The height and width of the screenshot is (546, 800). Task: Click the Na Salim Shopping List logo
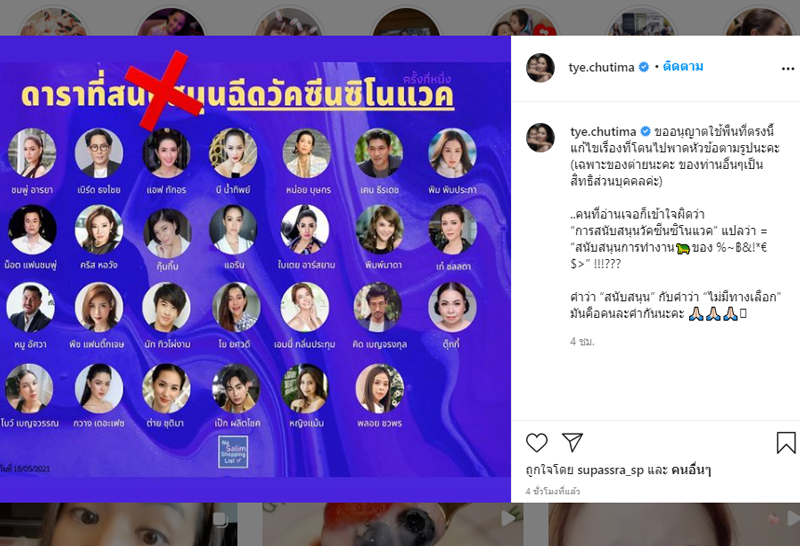(x=233, y=452)
